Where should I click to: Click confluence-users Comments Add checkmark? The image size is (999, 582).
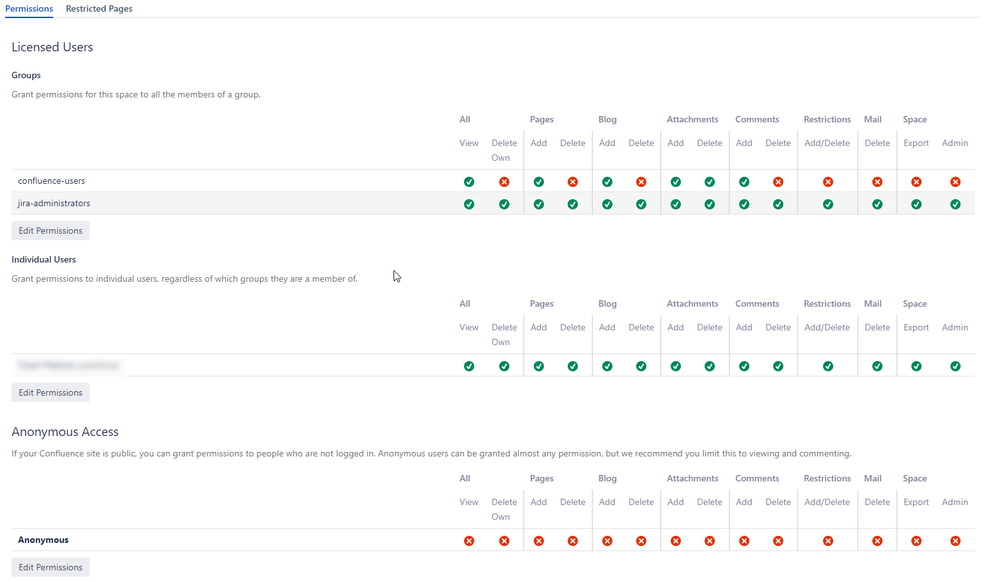(744, 182)
